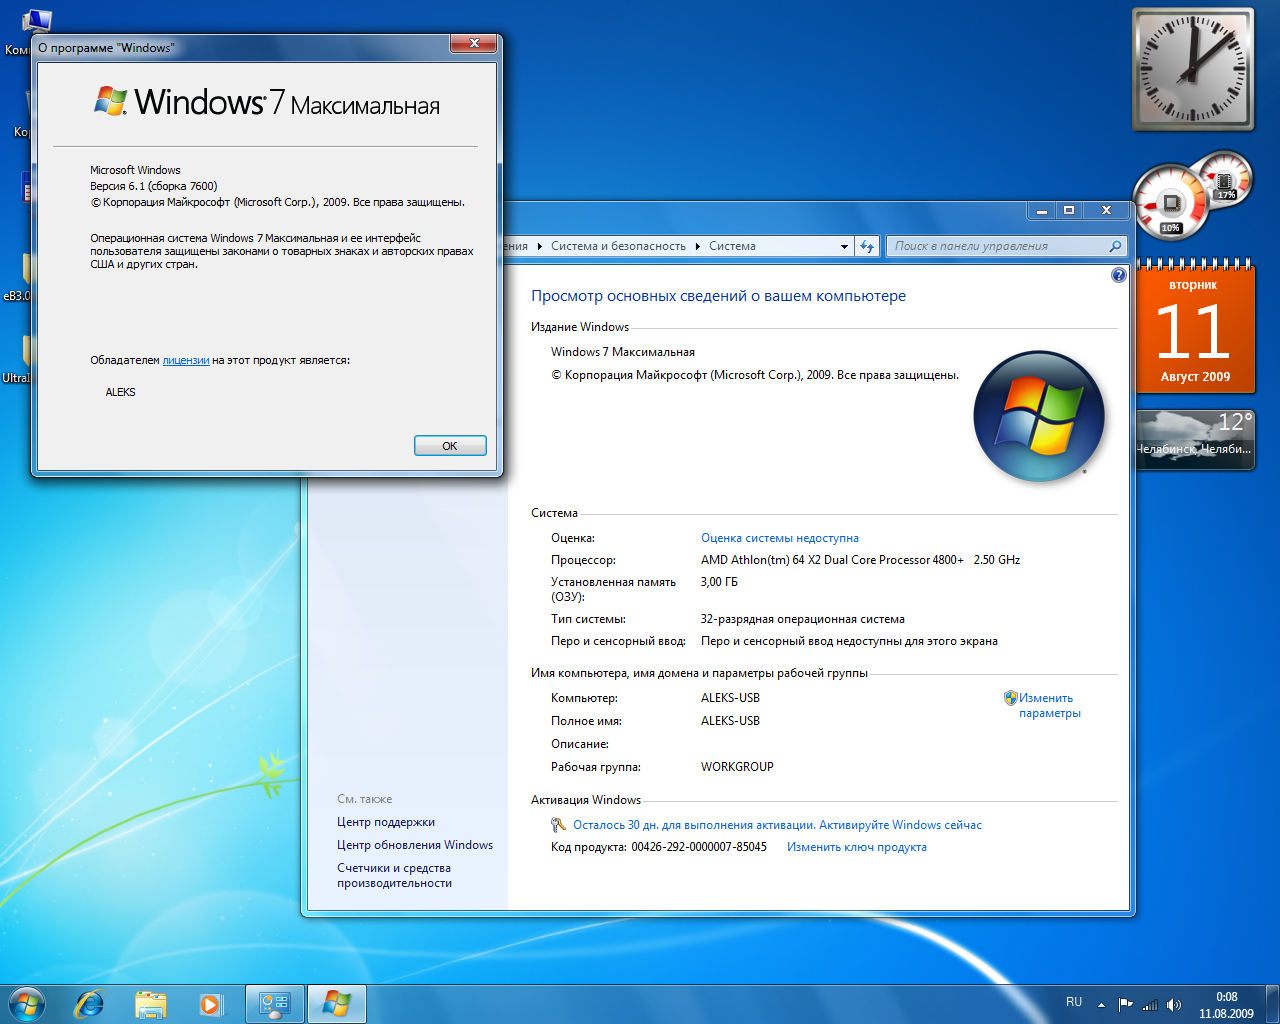
Task: Click 32-разрядная операционная система text
Action: click(x=803, y=619)
